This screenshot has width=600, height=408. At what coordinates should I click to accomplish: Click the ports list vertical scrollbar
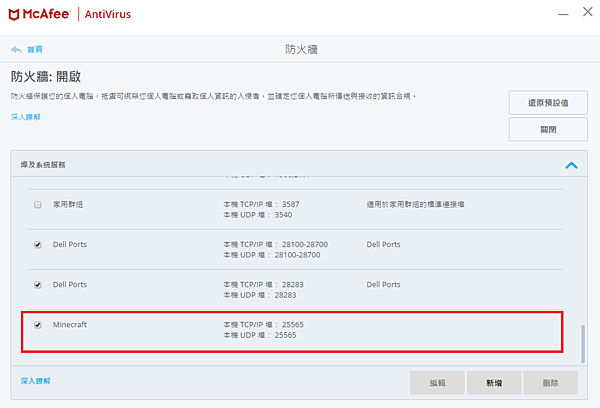[x=583, y=344]
